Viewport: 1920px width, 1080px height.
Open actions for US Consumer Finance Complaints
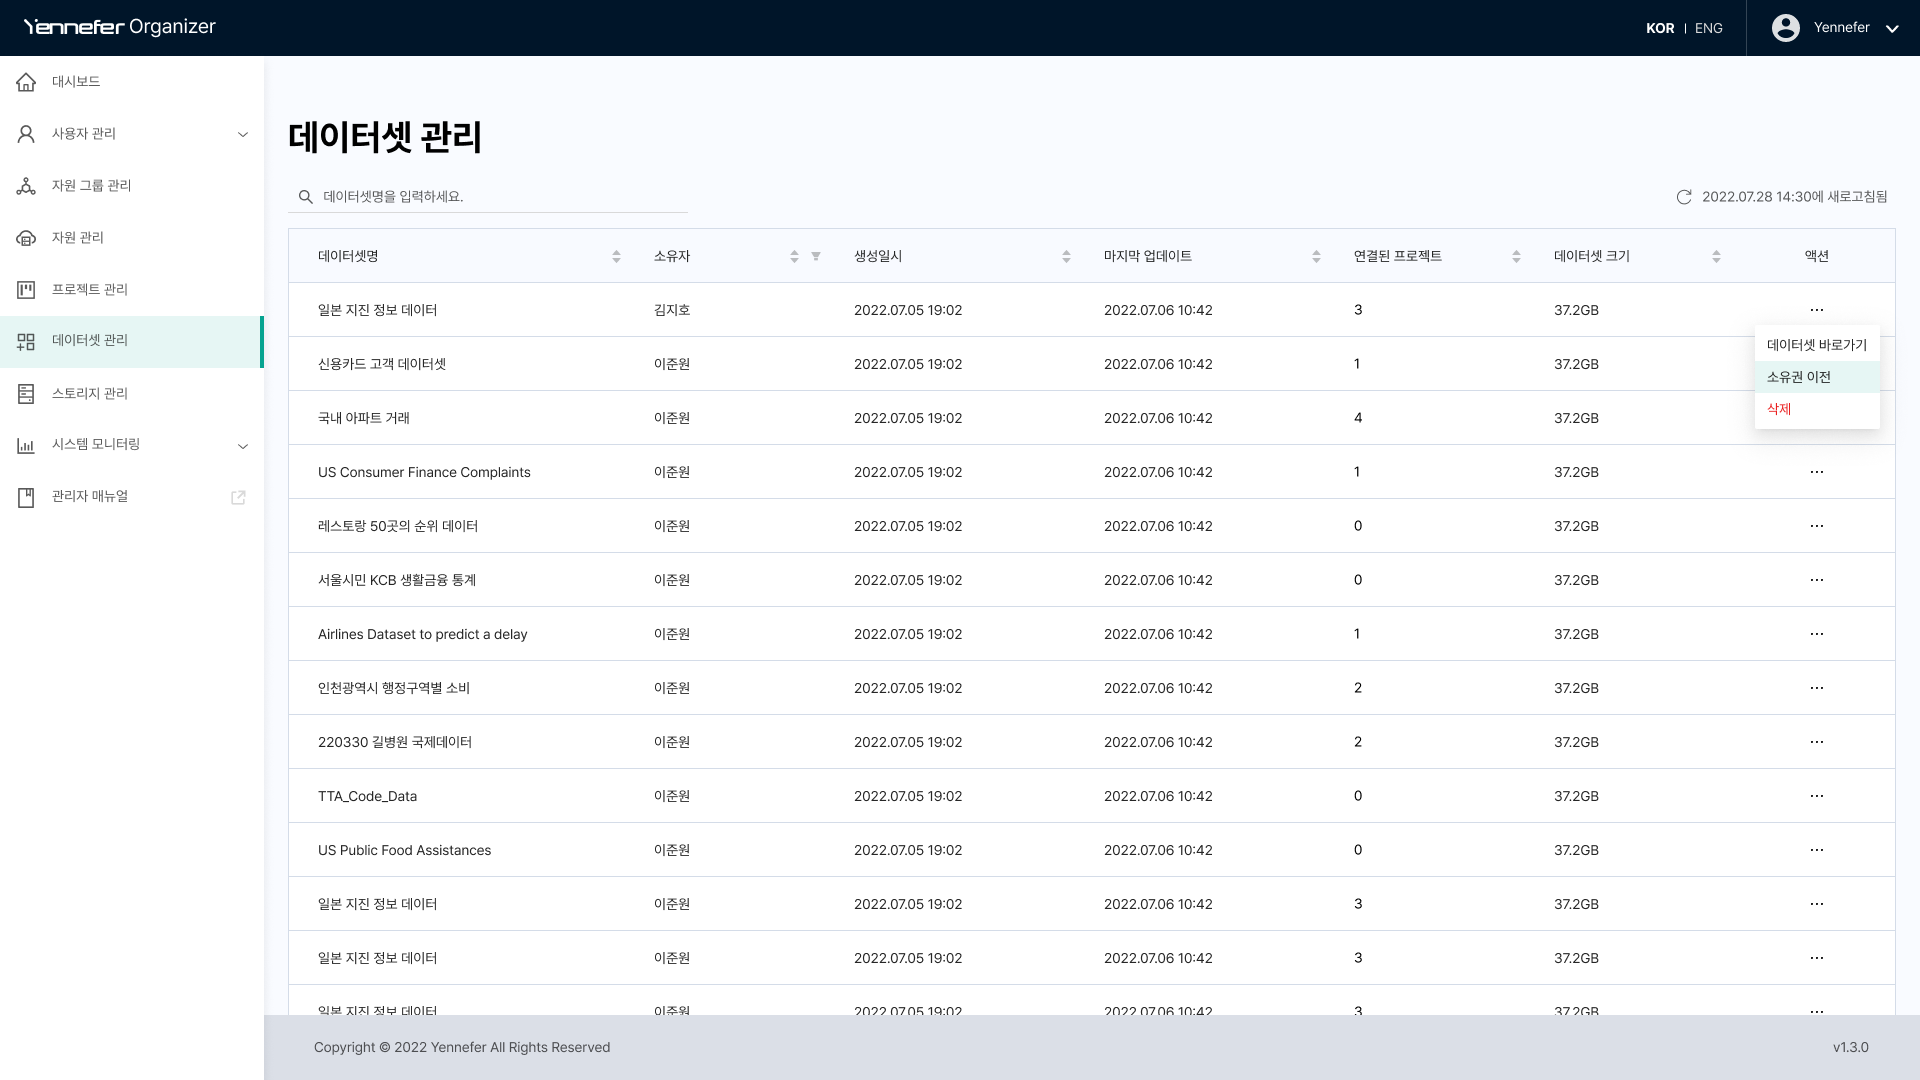(x=1816, y=472)
